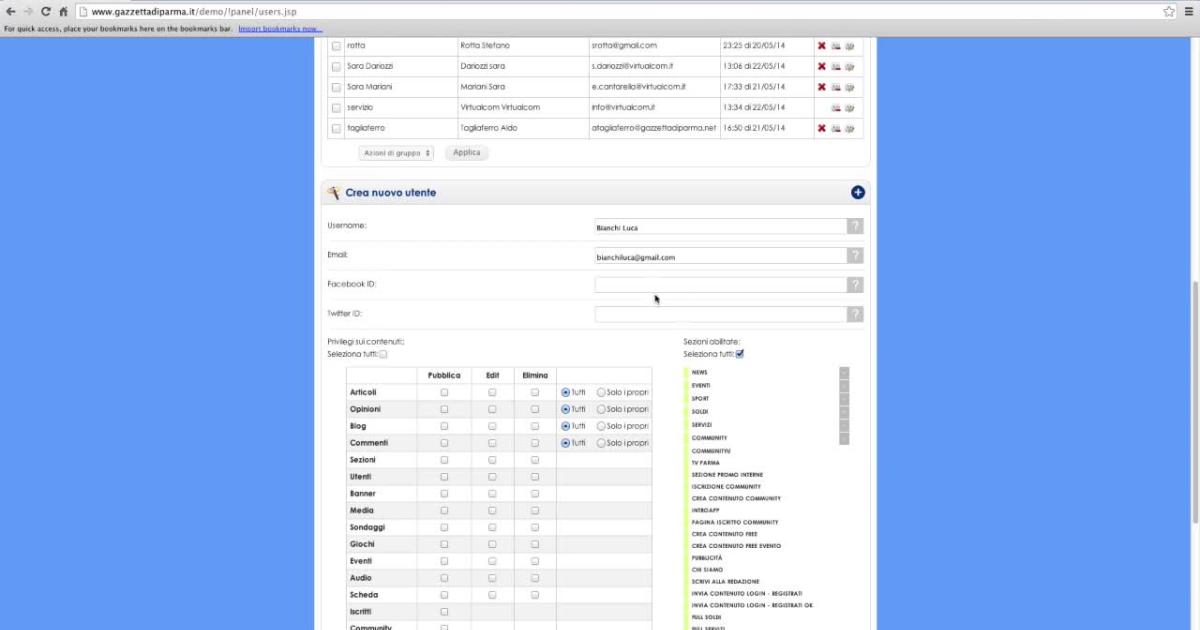Click the red delete X for tagliaferro
Image resolution: width=1200 pixels, height=630 pixels.
(821, 128)
